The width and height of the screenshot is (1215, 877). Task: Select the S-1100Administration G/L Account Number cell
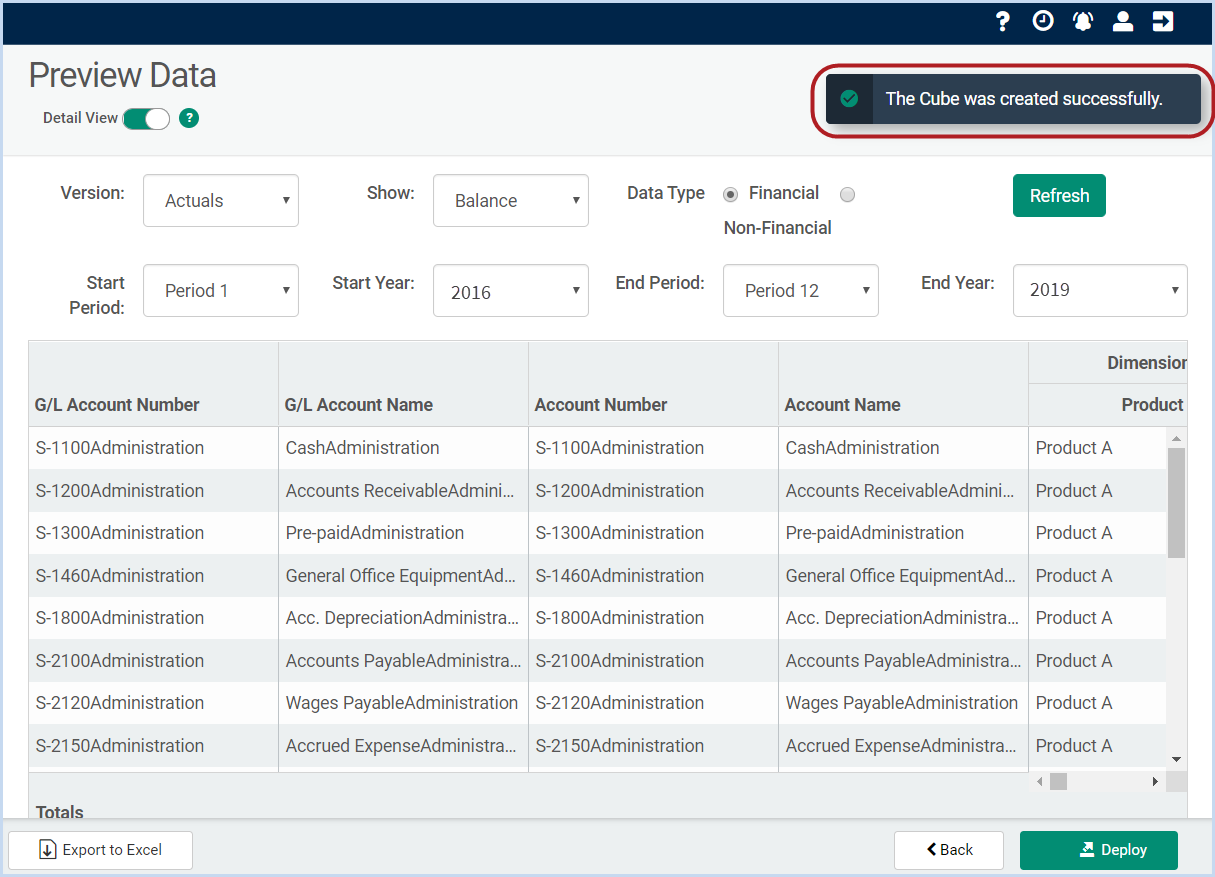click(x=153, y=448)
